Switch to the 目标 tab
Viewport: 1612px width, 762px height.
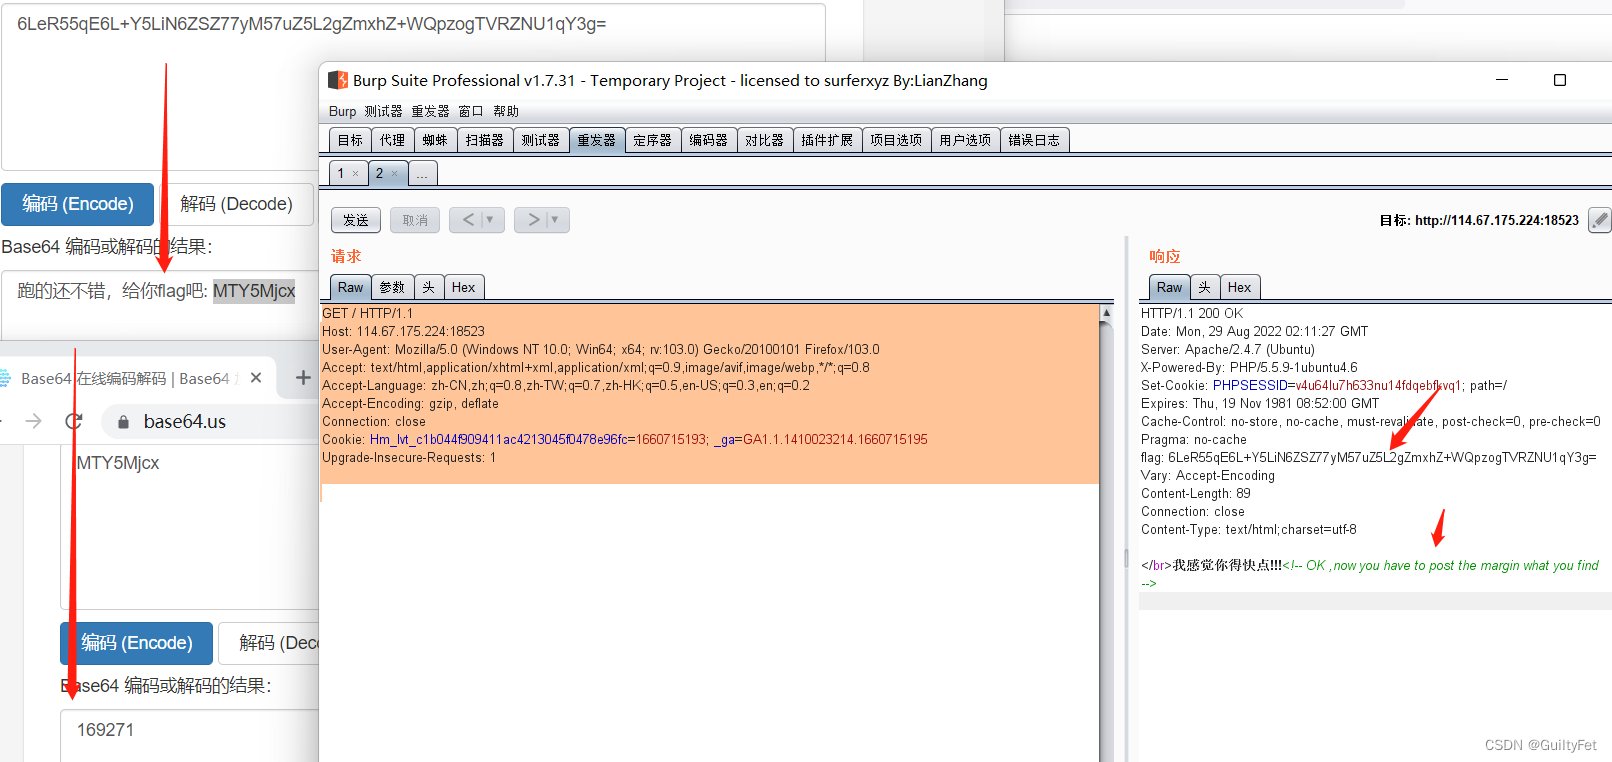point(350,140)
